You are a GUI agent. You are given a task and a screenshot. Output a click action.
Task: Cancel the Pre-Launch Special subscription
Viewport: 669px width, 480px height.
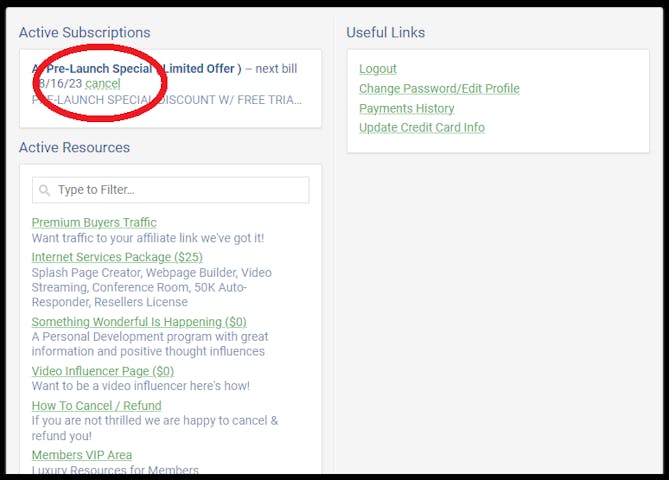click(103, 84)
